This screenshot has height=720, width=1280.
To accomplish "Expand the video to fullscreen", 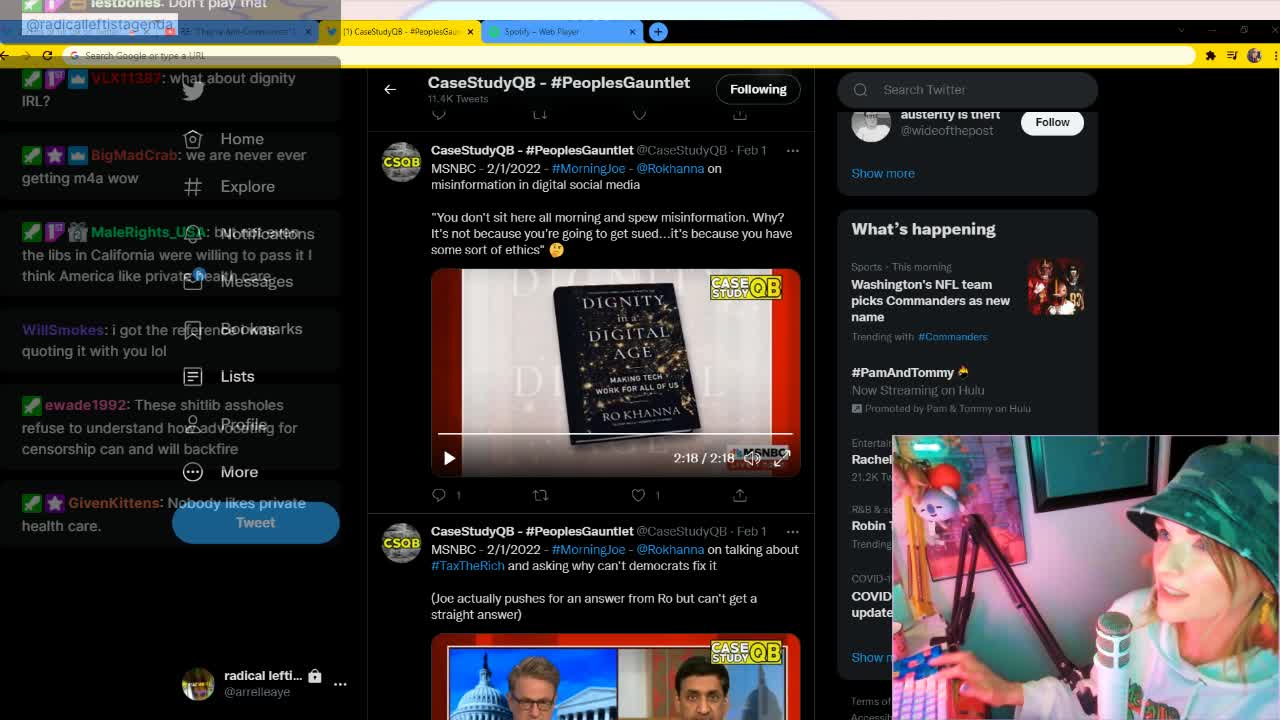I will point(781,458).
